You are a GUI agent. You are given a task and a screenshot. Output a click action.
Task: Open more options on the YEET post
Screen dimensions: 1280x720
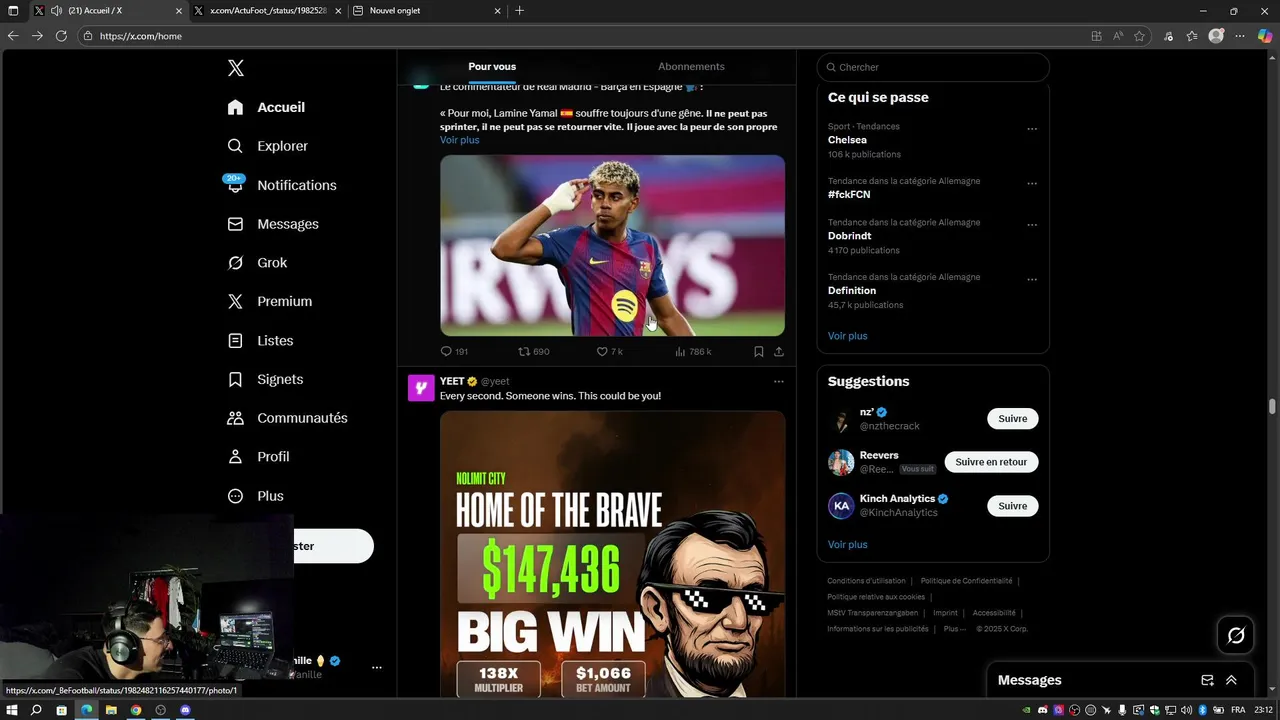tap(779, 381)
